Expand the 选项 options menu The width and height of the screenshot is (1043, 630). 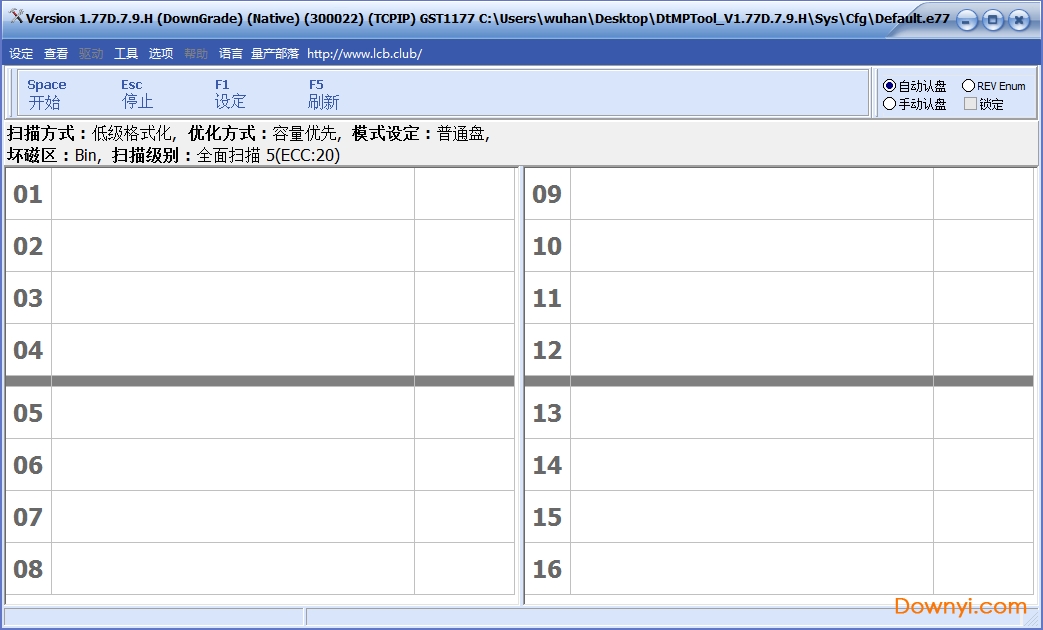161,54
